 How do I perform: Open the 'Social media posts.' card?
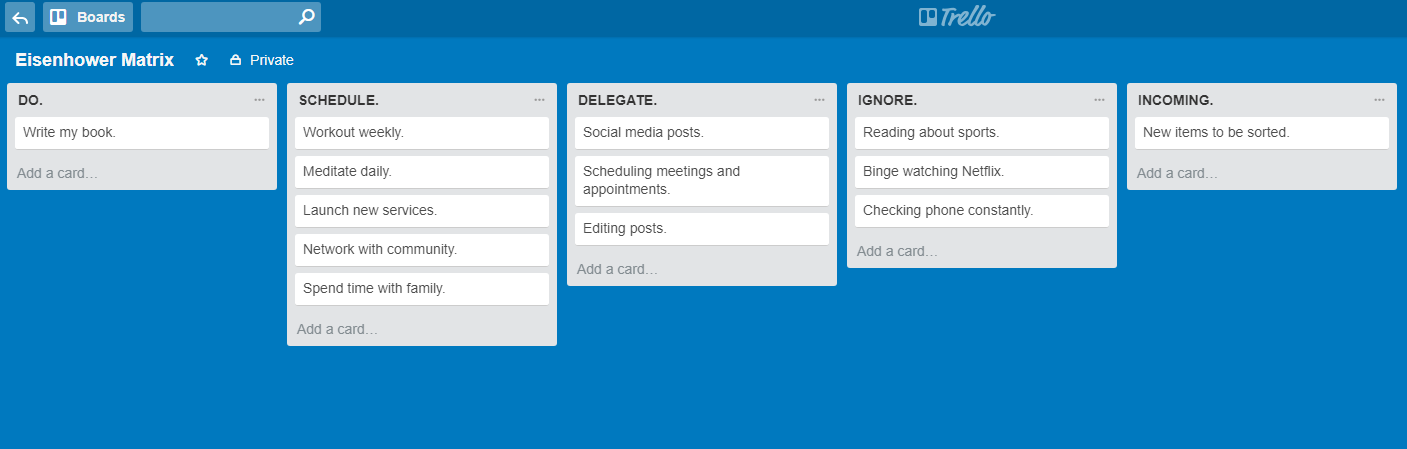702,133
